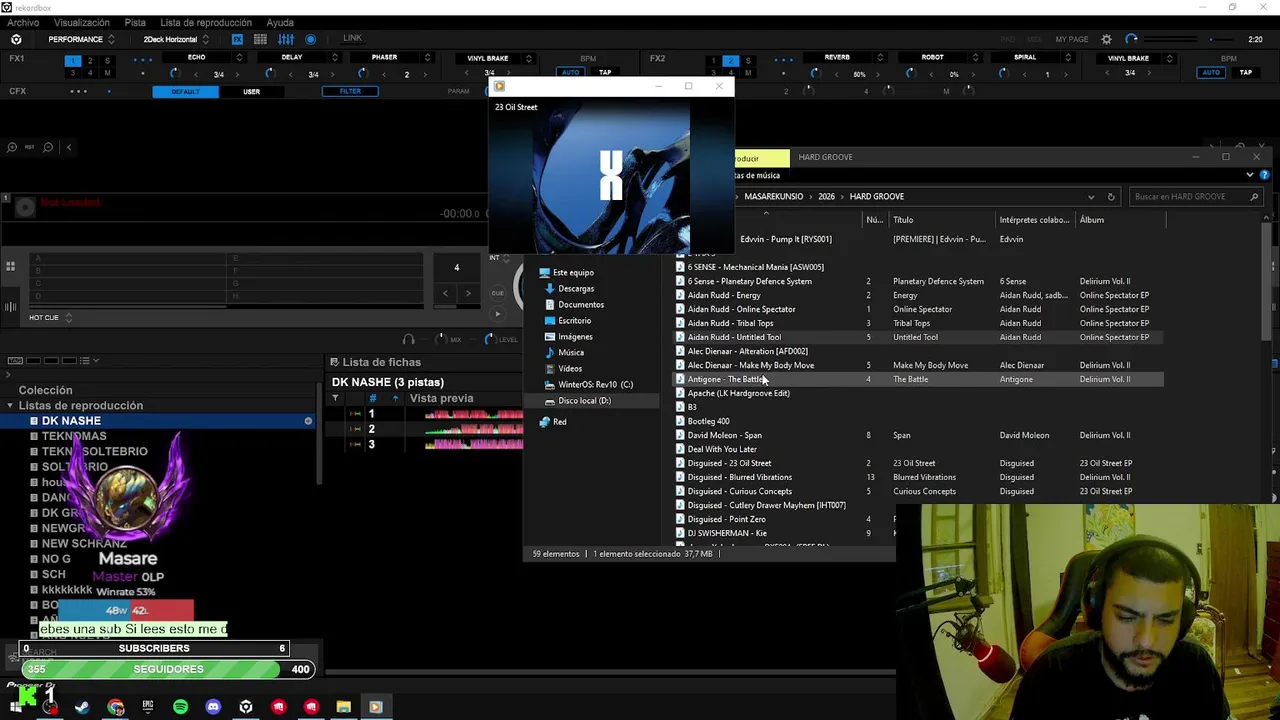Toggle FX1 sampler S assign button

(x=107, y=61)
